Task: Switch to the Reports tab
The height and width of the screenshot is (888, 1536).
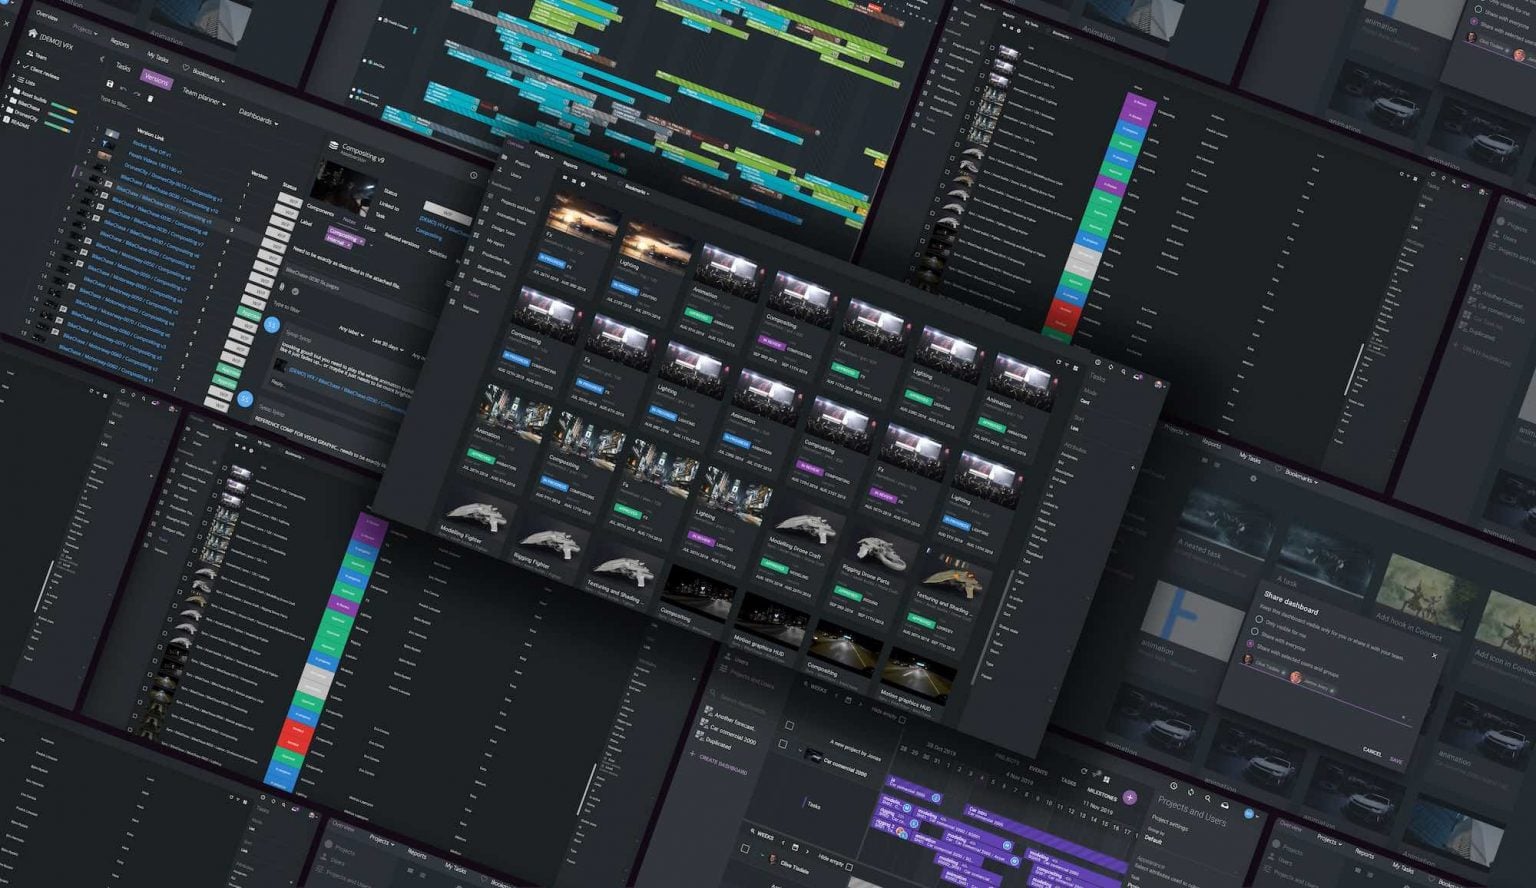Action: [x=120, y=44]
